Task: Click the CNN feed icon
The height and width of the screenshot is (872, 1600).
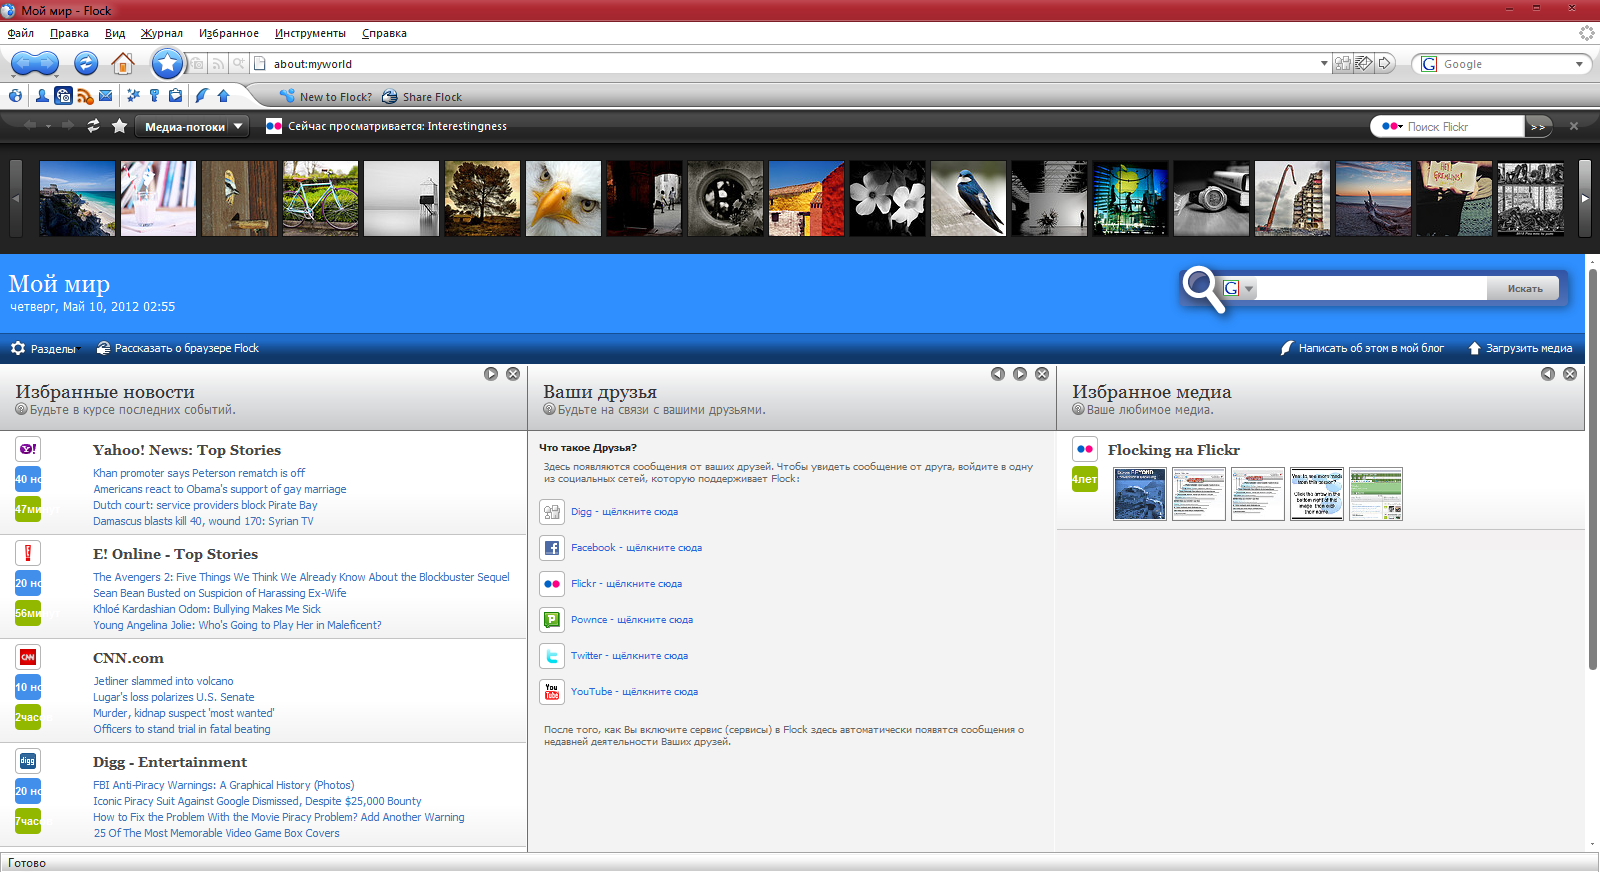Action: (28, 657)
